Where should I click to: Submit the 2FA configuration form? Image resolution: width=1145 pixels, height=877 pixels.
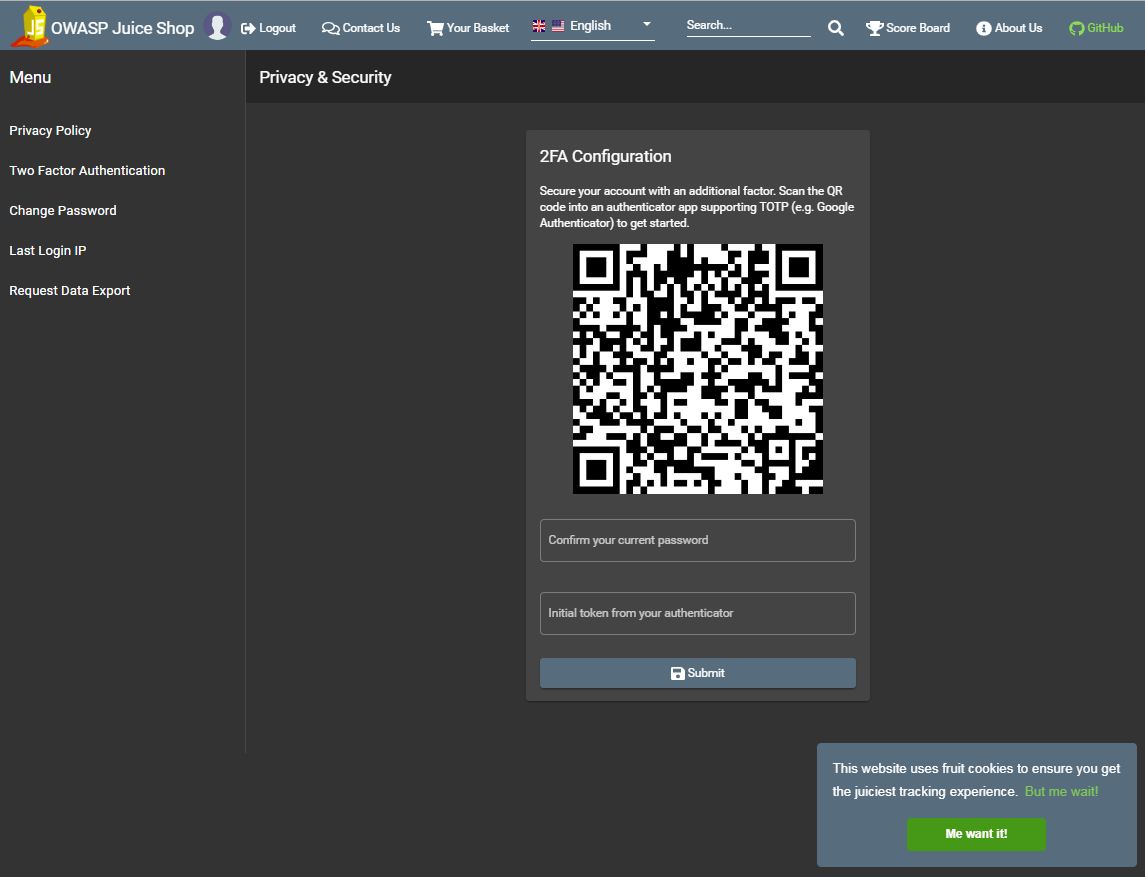pyautogui.click(x=697, y=673)
